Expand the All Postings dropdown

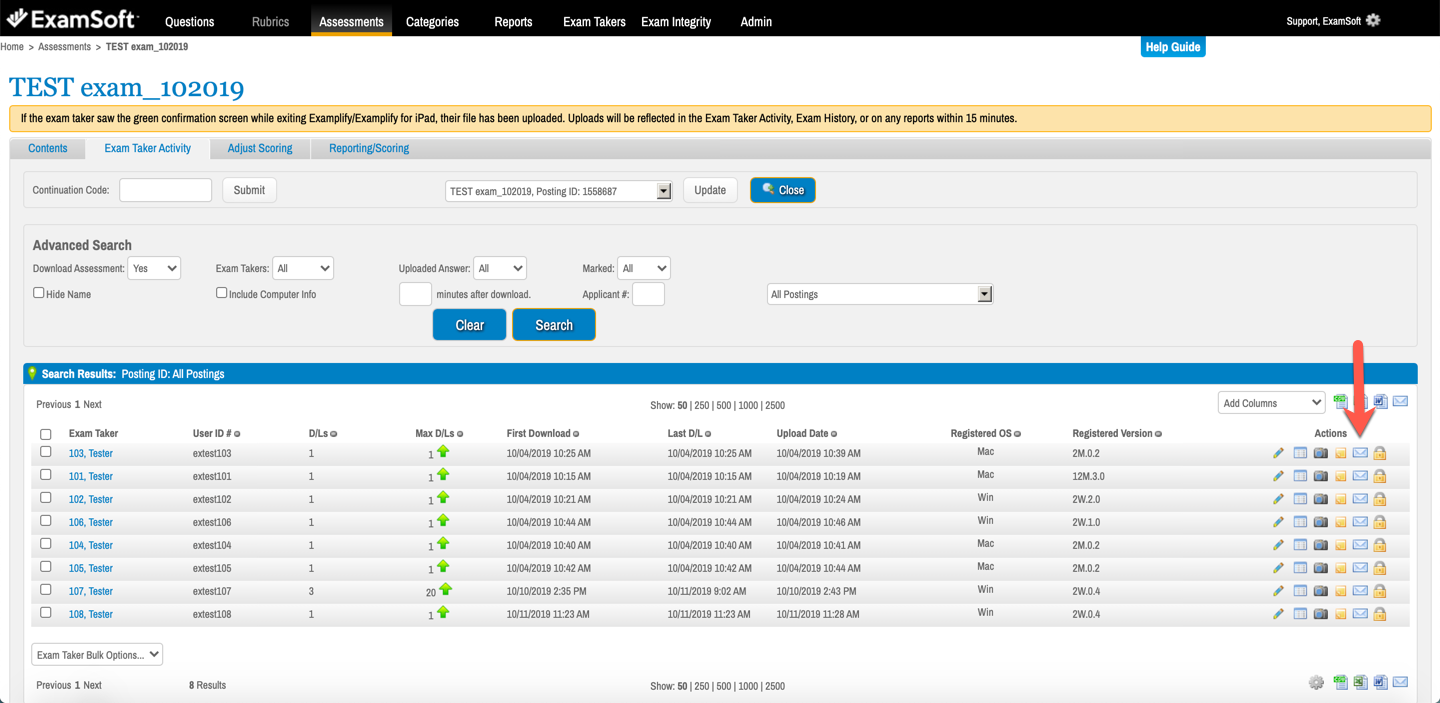[x=880, y=294]
